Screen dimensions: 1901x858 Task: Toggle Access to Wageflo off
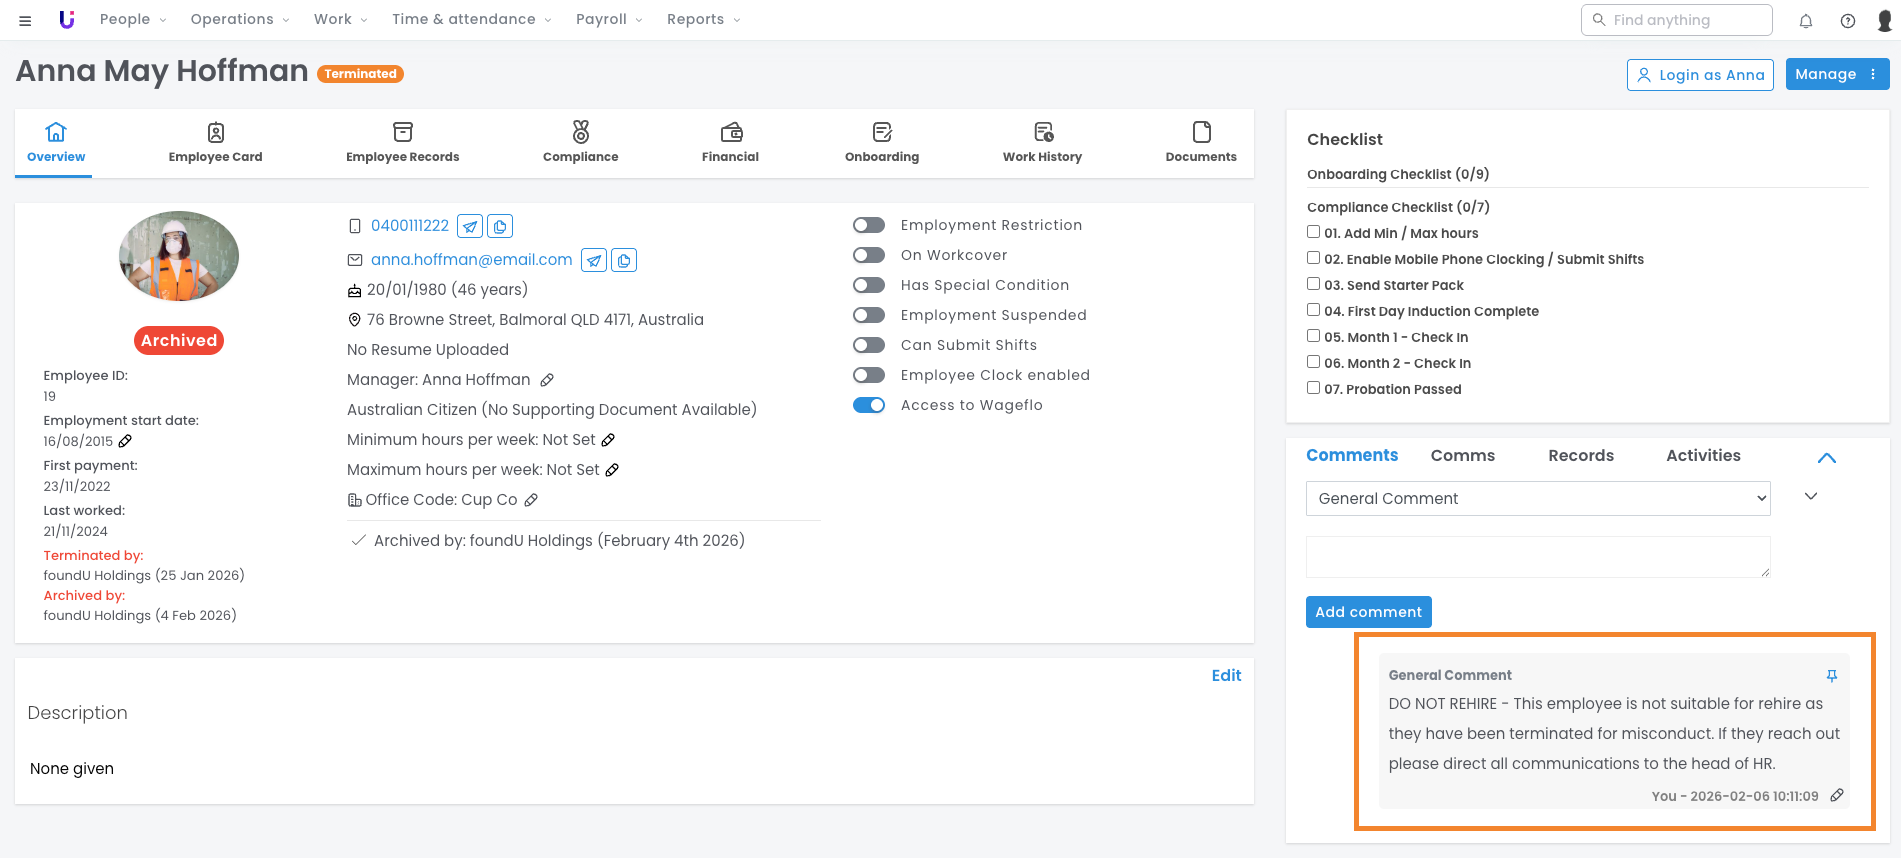[x=869, y=405]
